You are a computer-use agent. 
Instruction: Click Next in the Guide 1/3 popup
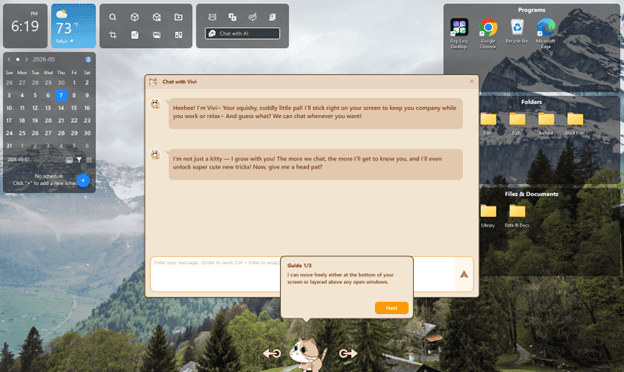392,308
